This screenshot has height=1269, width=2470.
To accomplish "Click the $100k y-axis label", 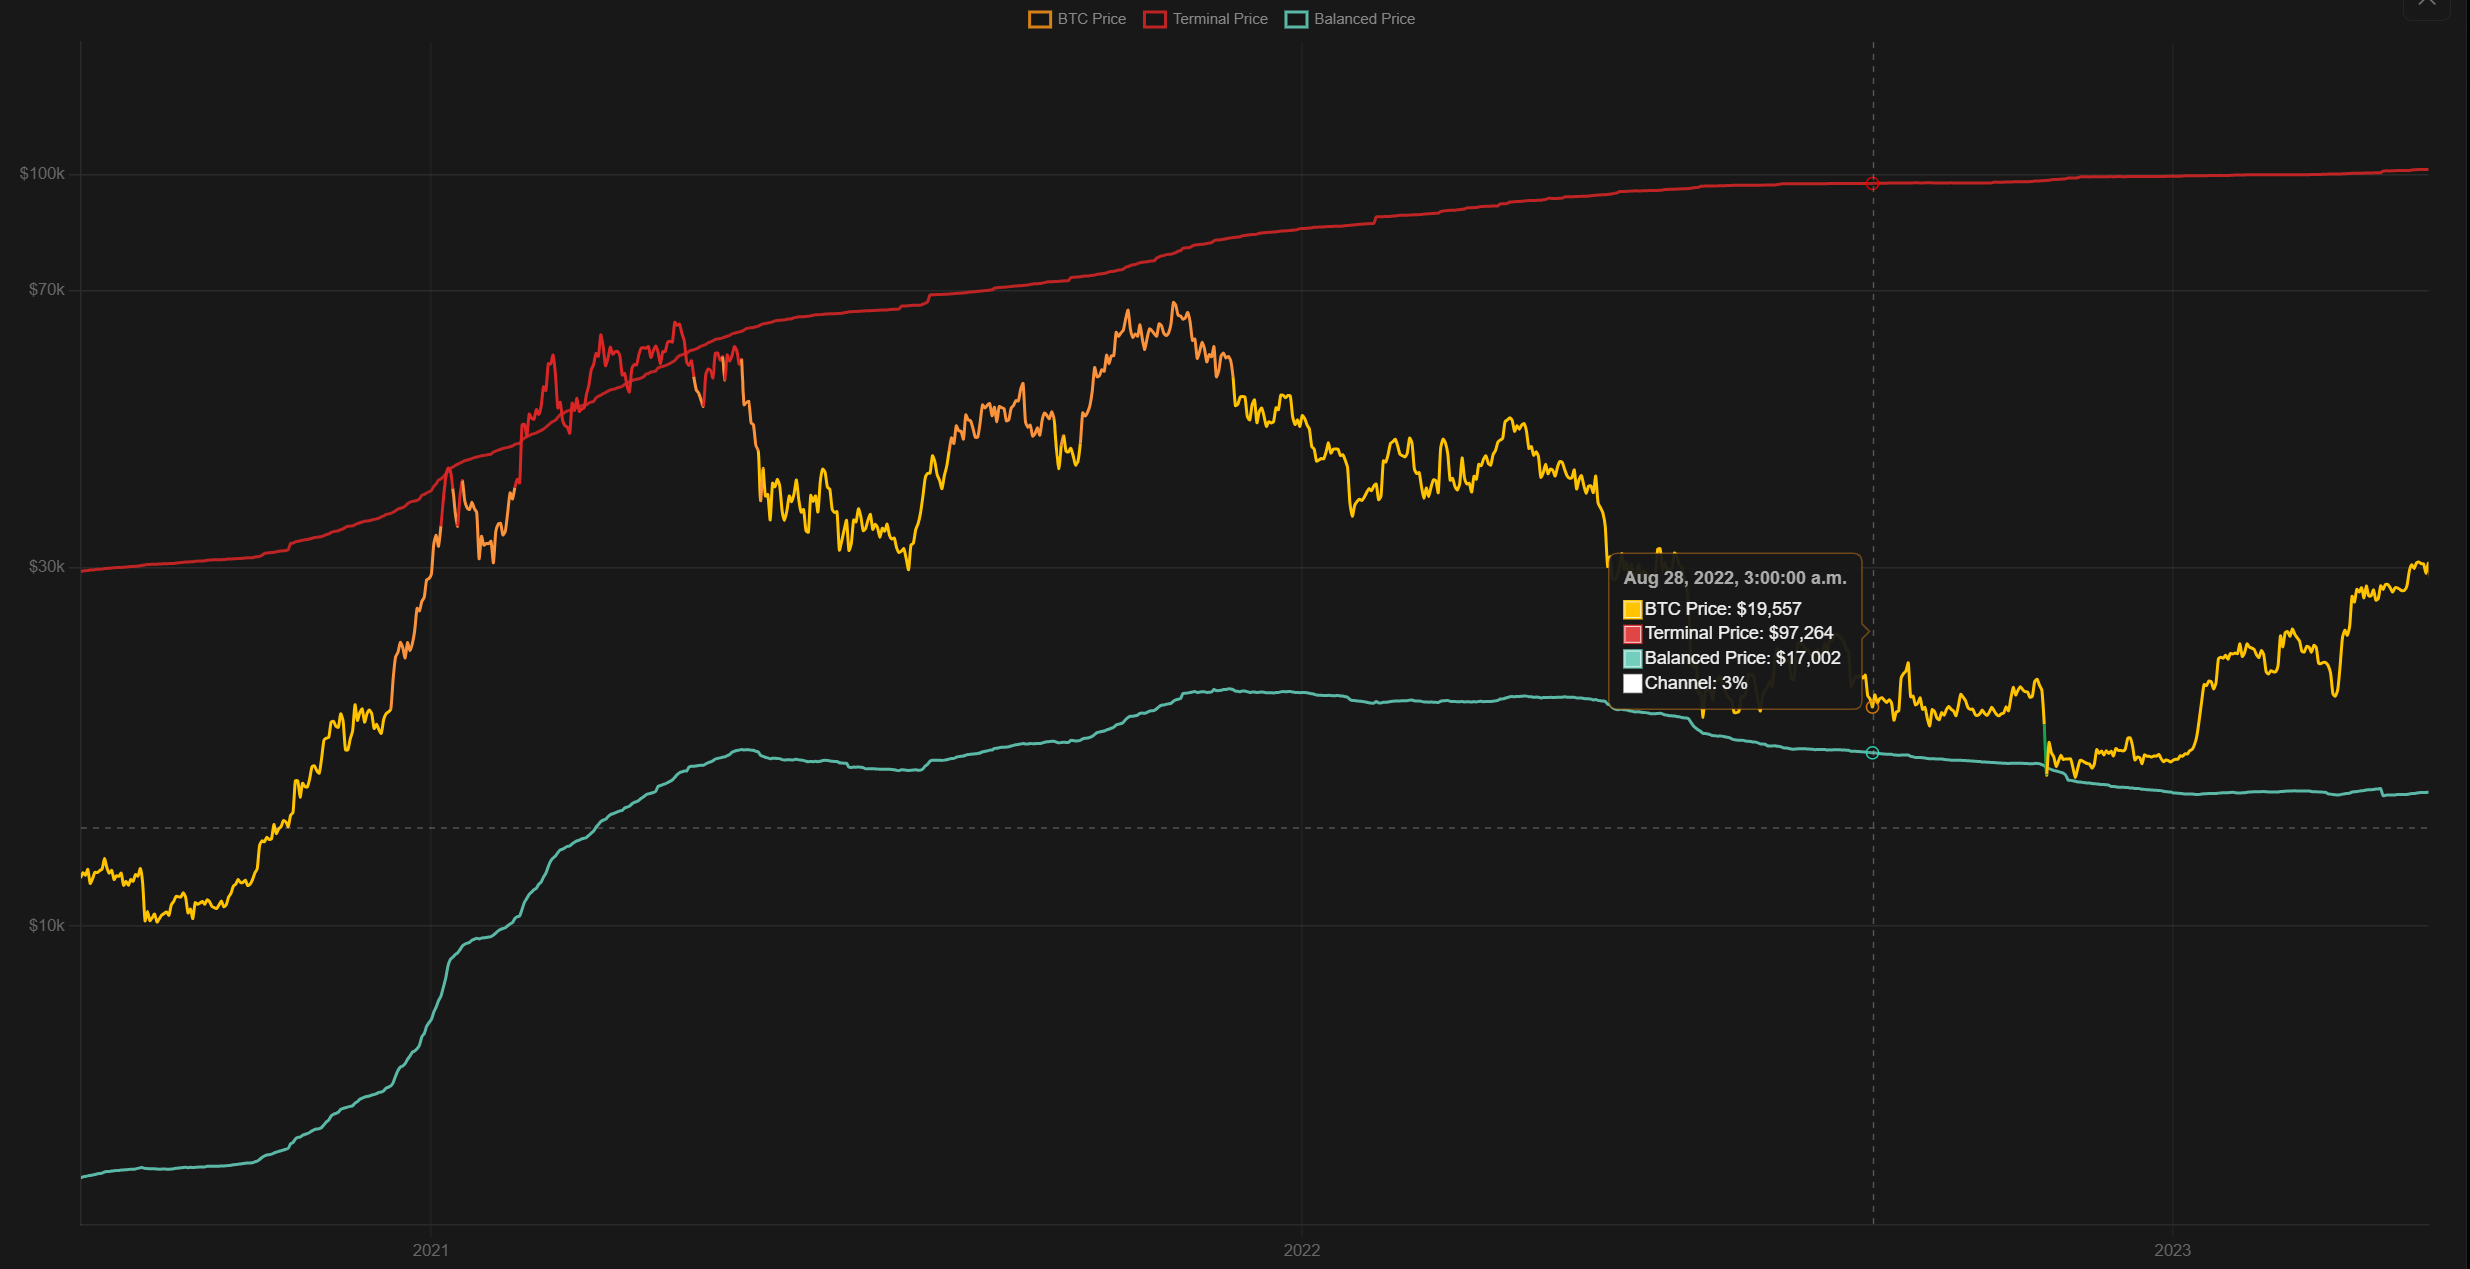I will click(x=42, y=174).
